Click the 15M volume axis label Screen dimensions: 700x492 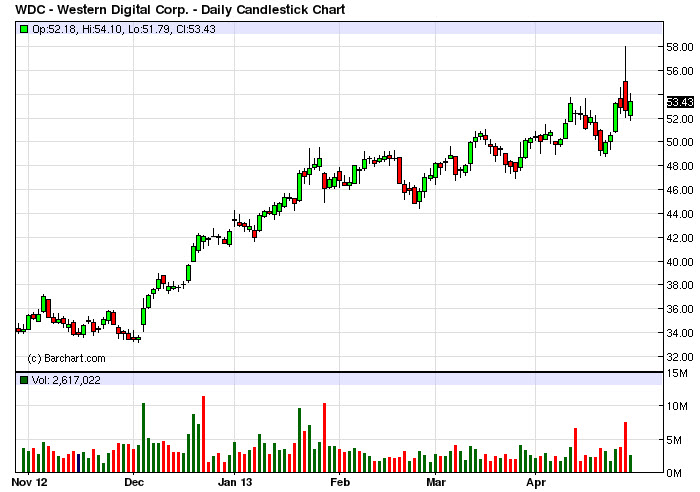(677, 373)
